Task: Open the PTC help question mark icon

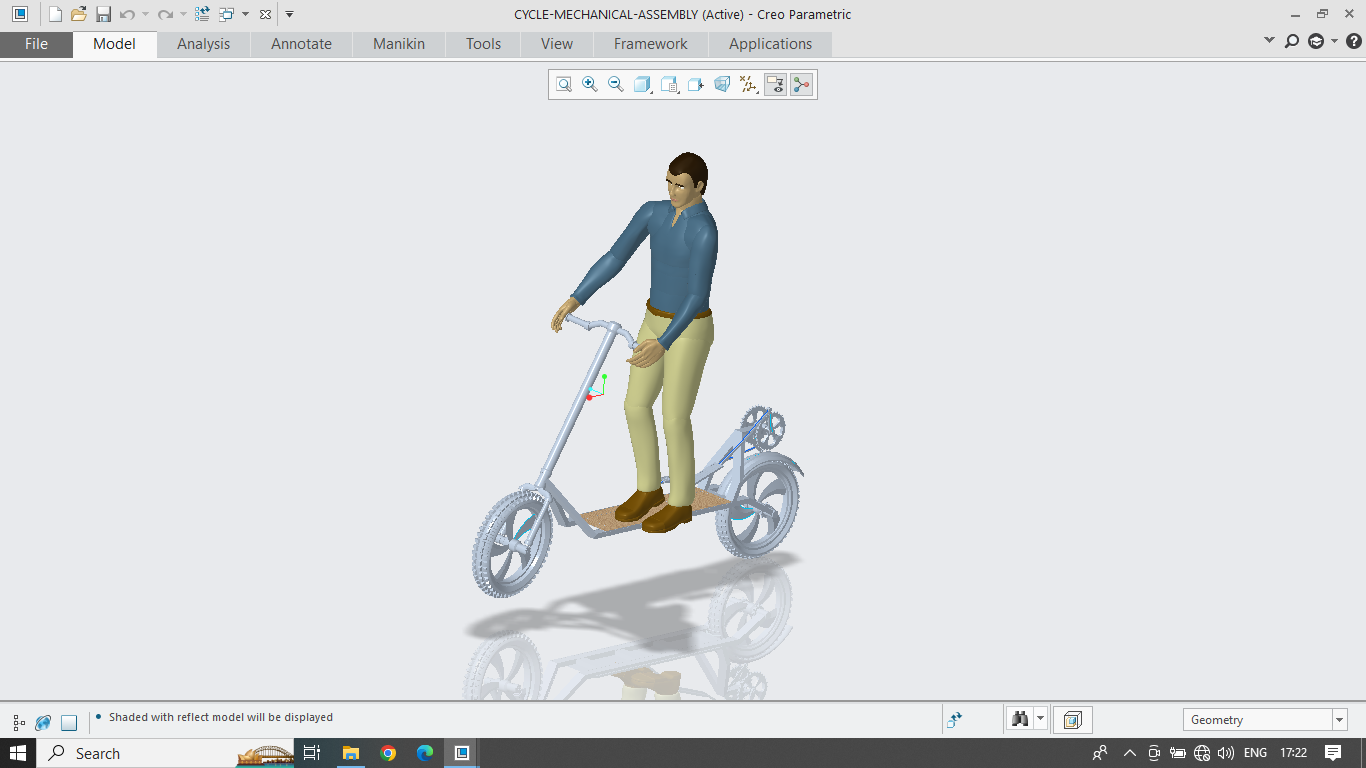Action: pyautogui.click(x=1354, y=41)
